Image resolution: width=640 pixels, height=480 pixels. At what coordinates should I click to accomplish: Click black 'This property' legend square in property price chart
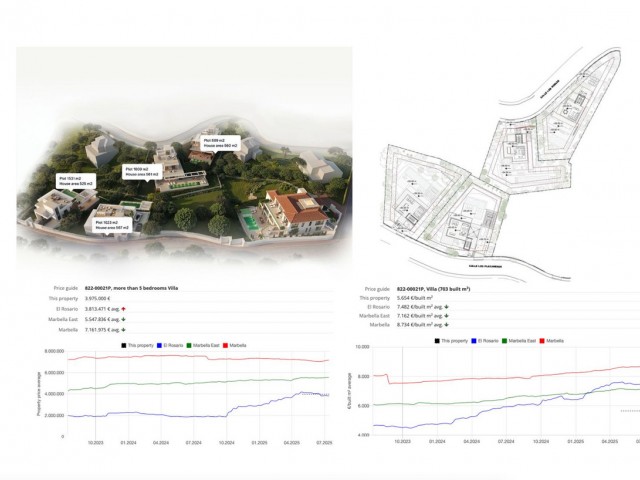tap(121, 345)
